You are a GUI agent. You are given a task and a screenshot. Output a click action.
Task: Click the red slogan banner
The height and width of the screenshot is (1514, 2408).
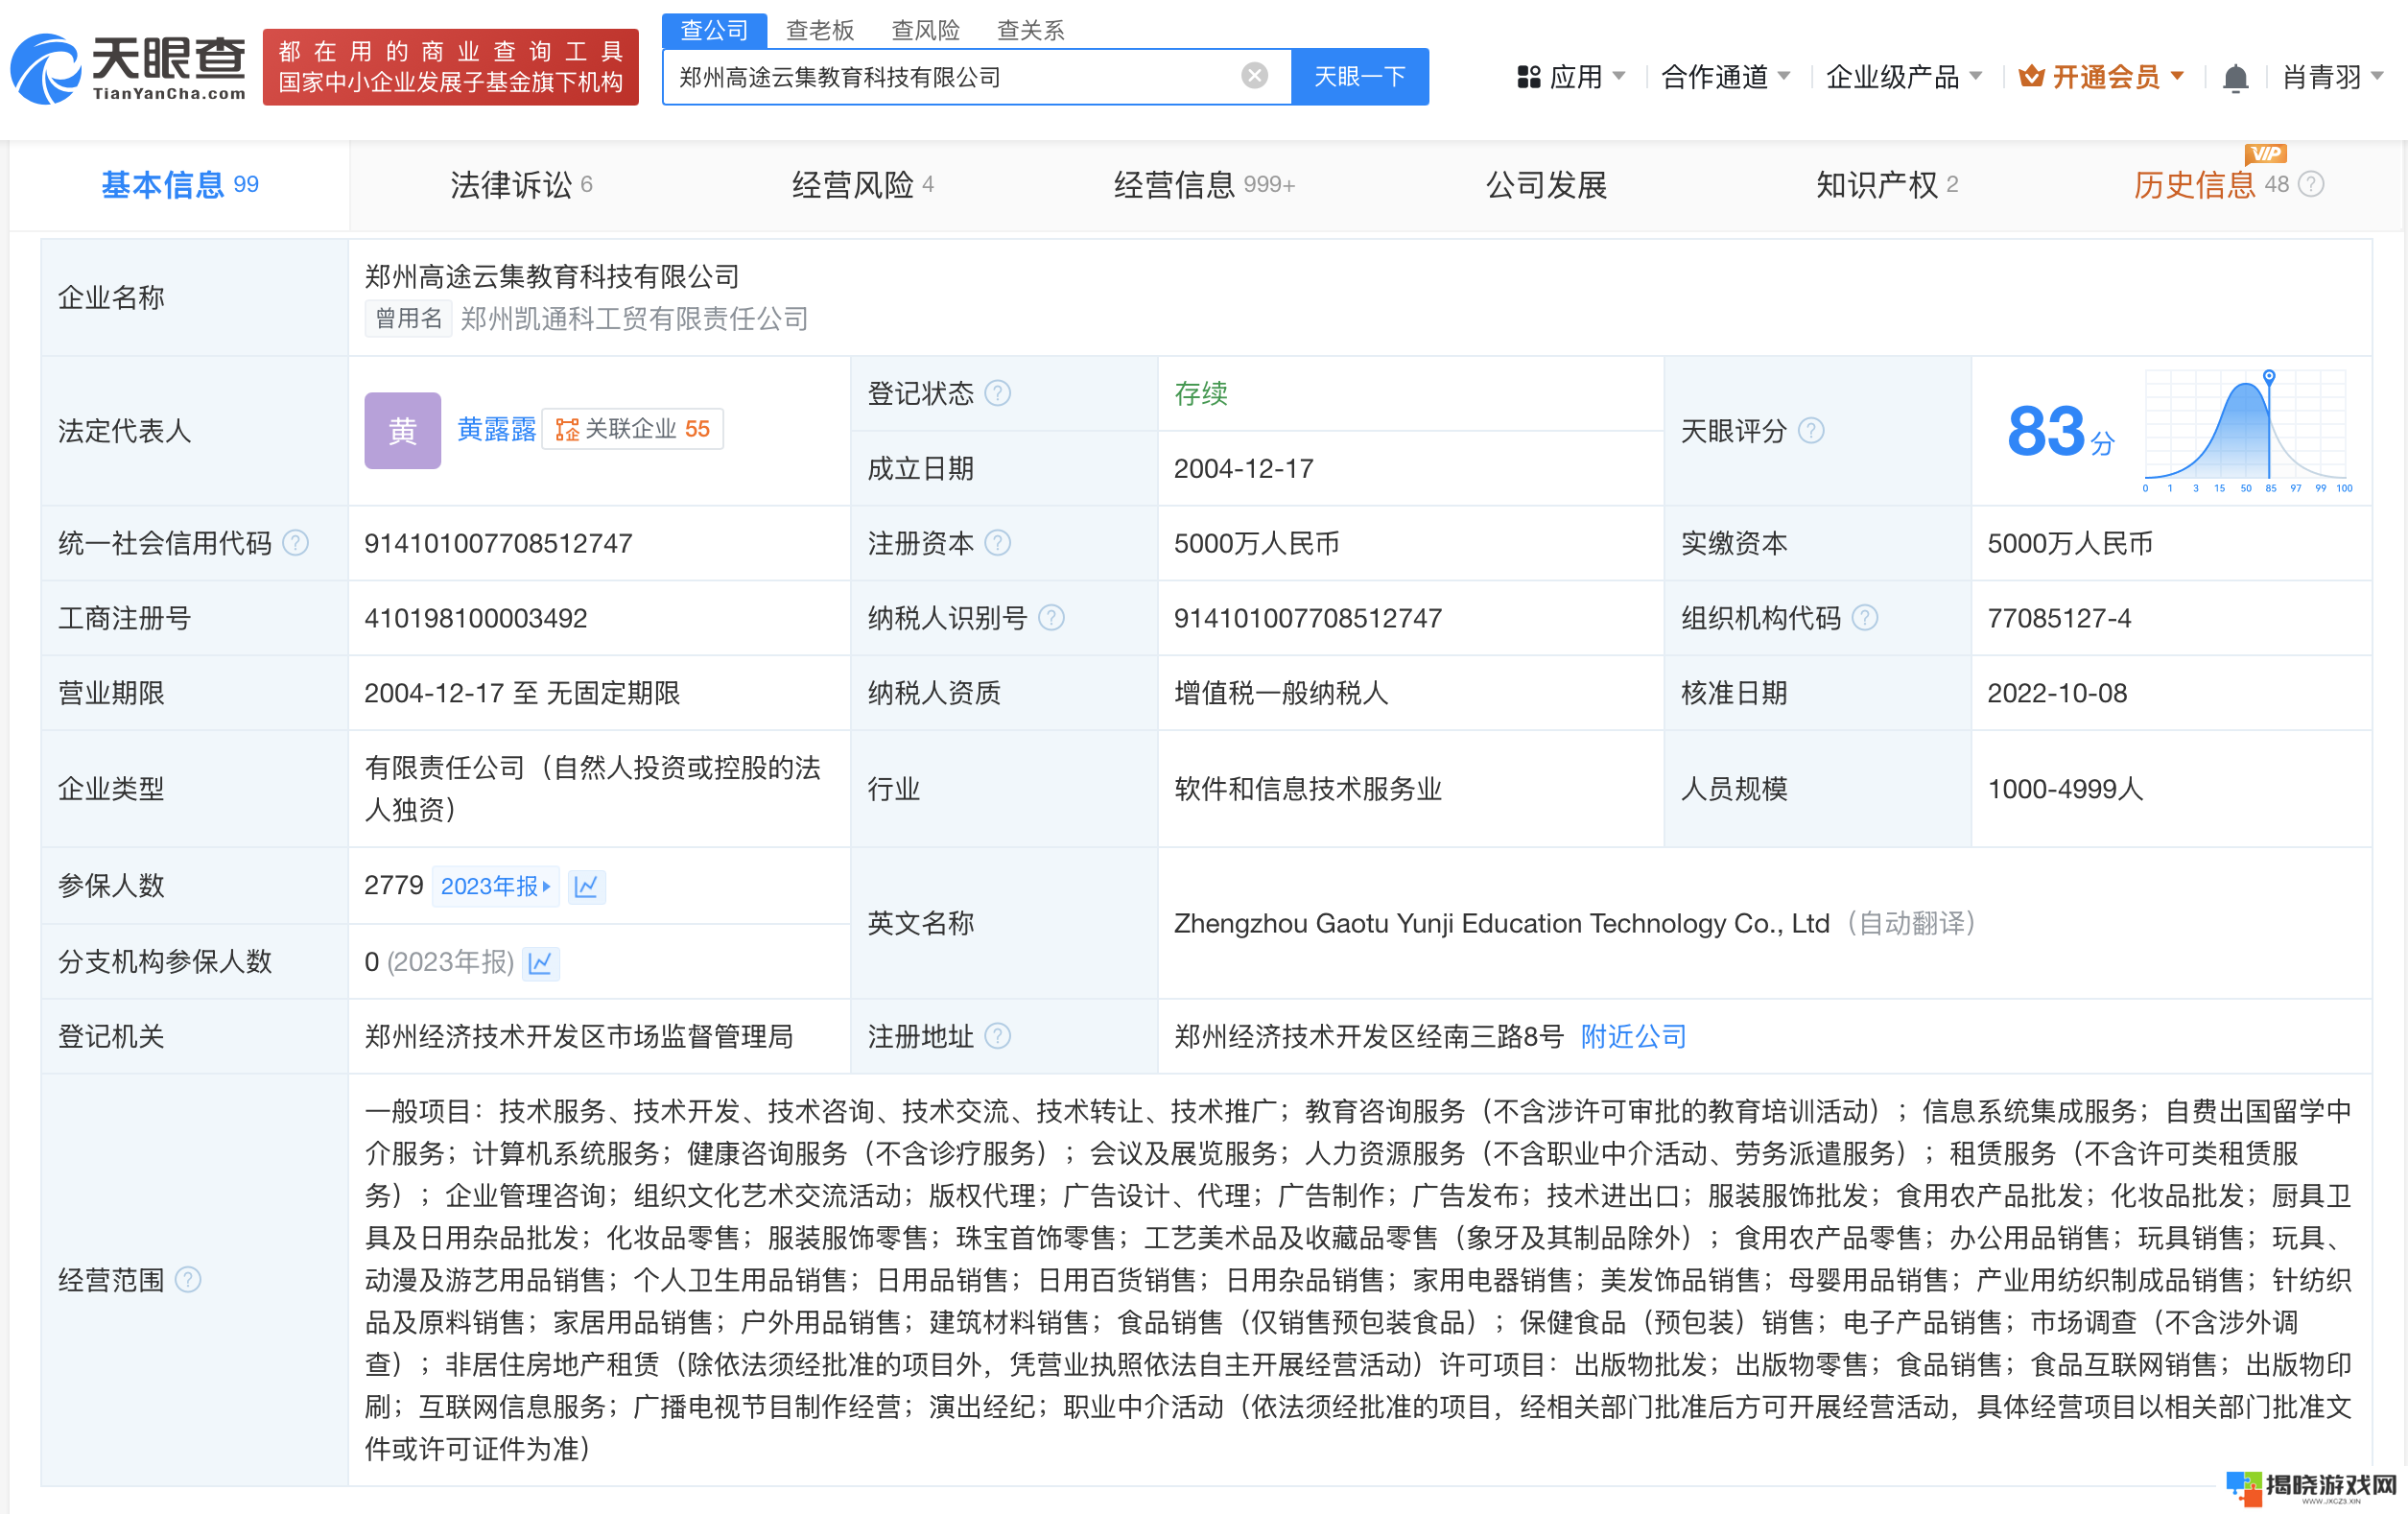coord(451,67)
